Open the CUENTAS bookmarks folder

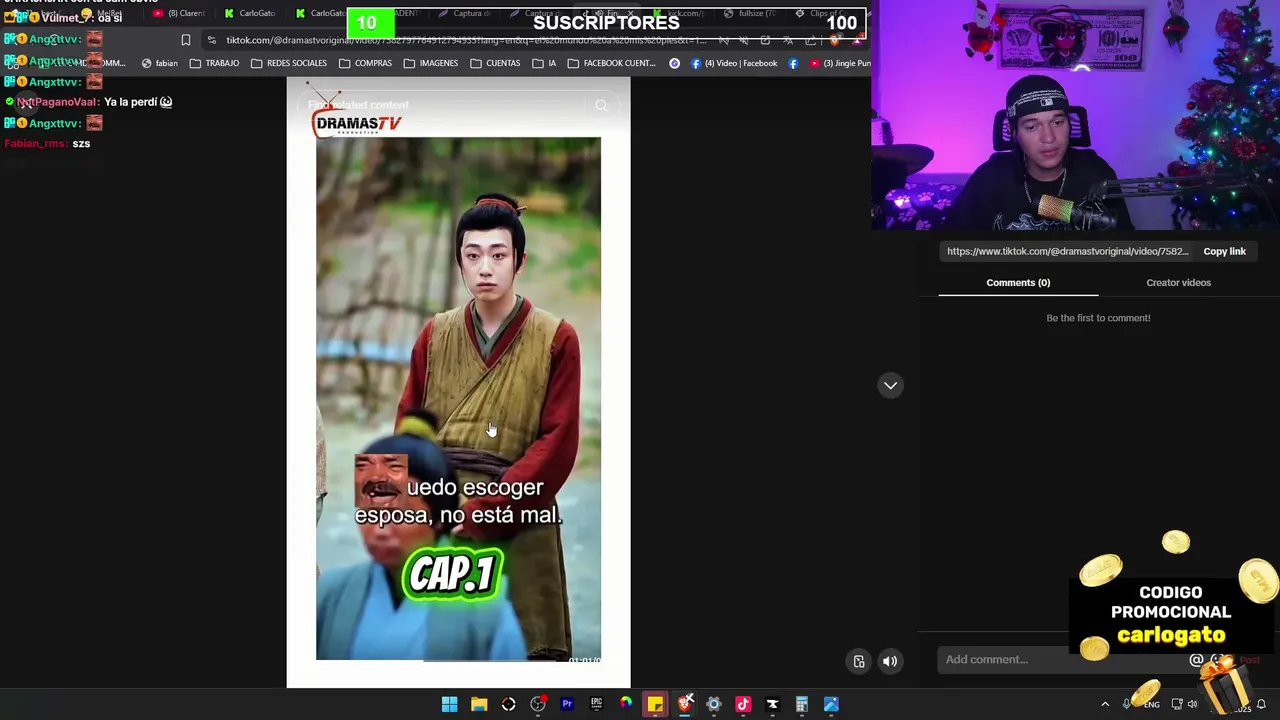pyautogui.click(x=495, y=63)
